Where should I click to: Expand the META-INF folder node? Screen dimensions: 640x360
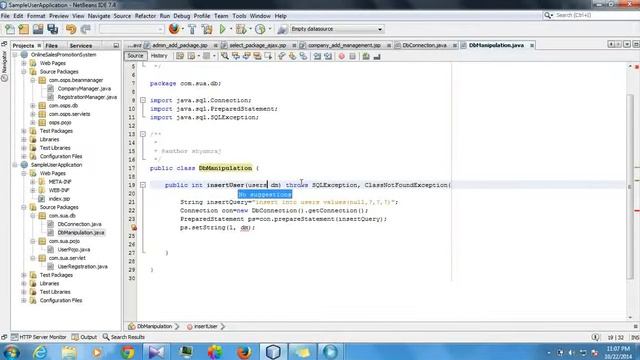tap(33, 182)
